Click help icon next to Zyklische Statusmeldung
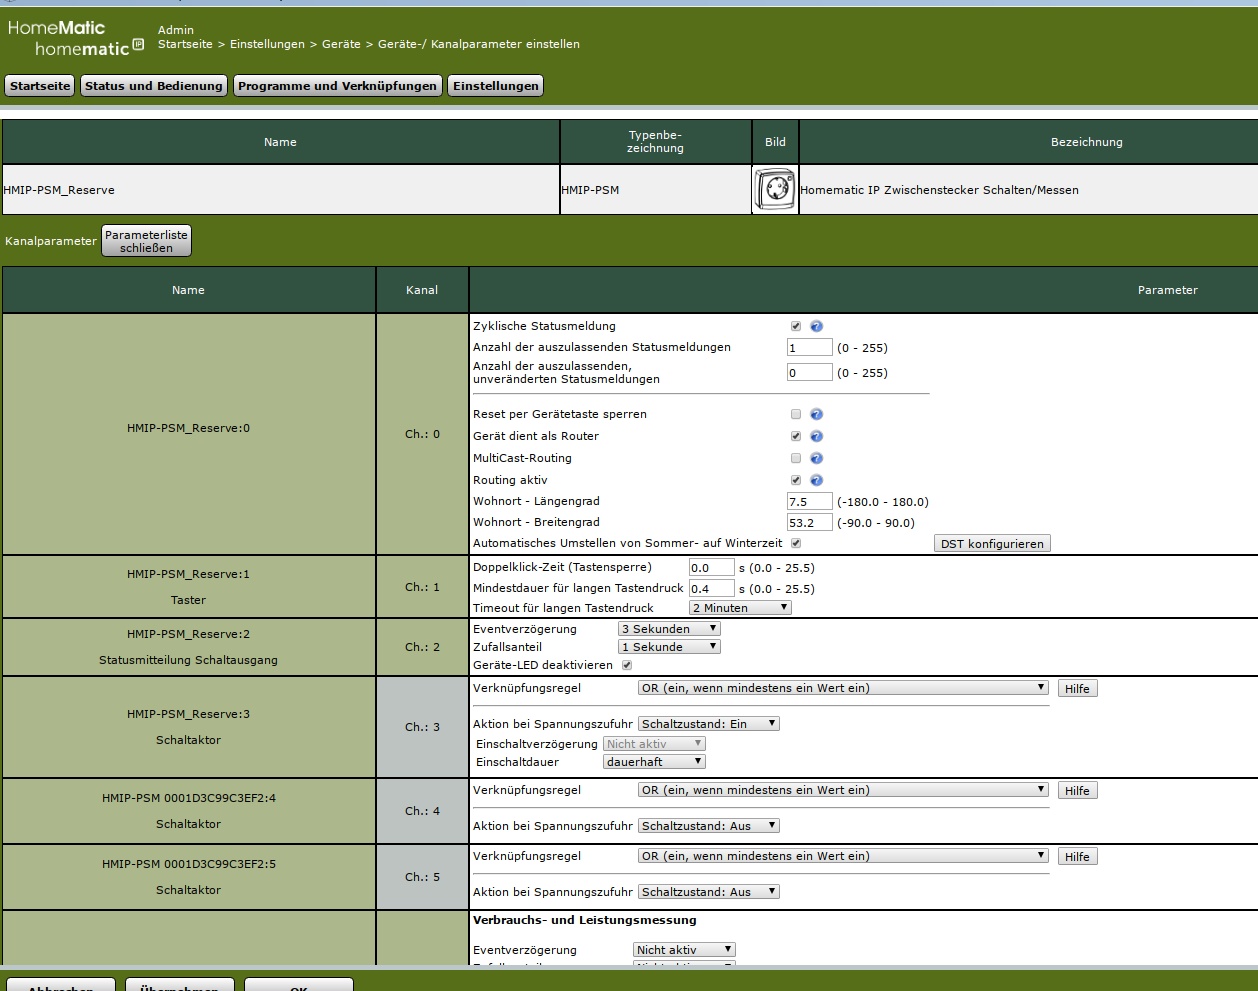Image resolution: width=1258 pixels, height=991 pixels. click(816, 326)
